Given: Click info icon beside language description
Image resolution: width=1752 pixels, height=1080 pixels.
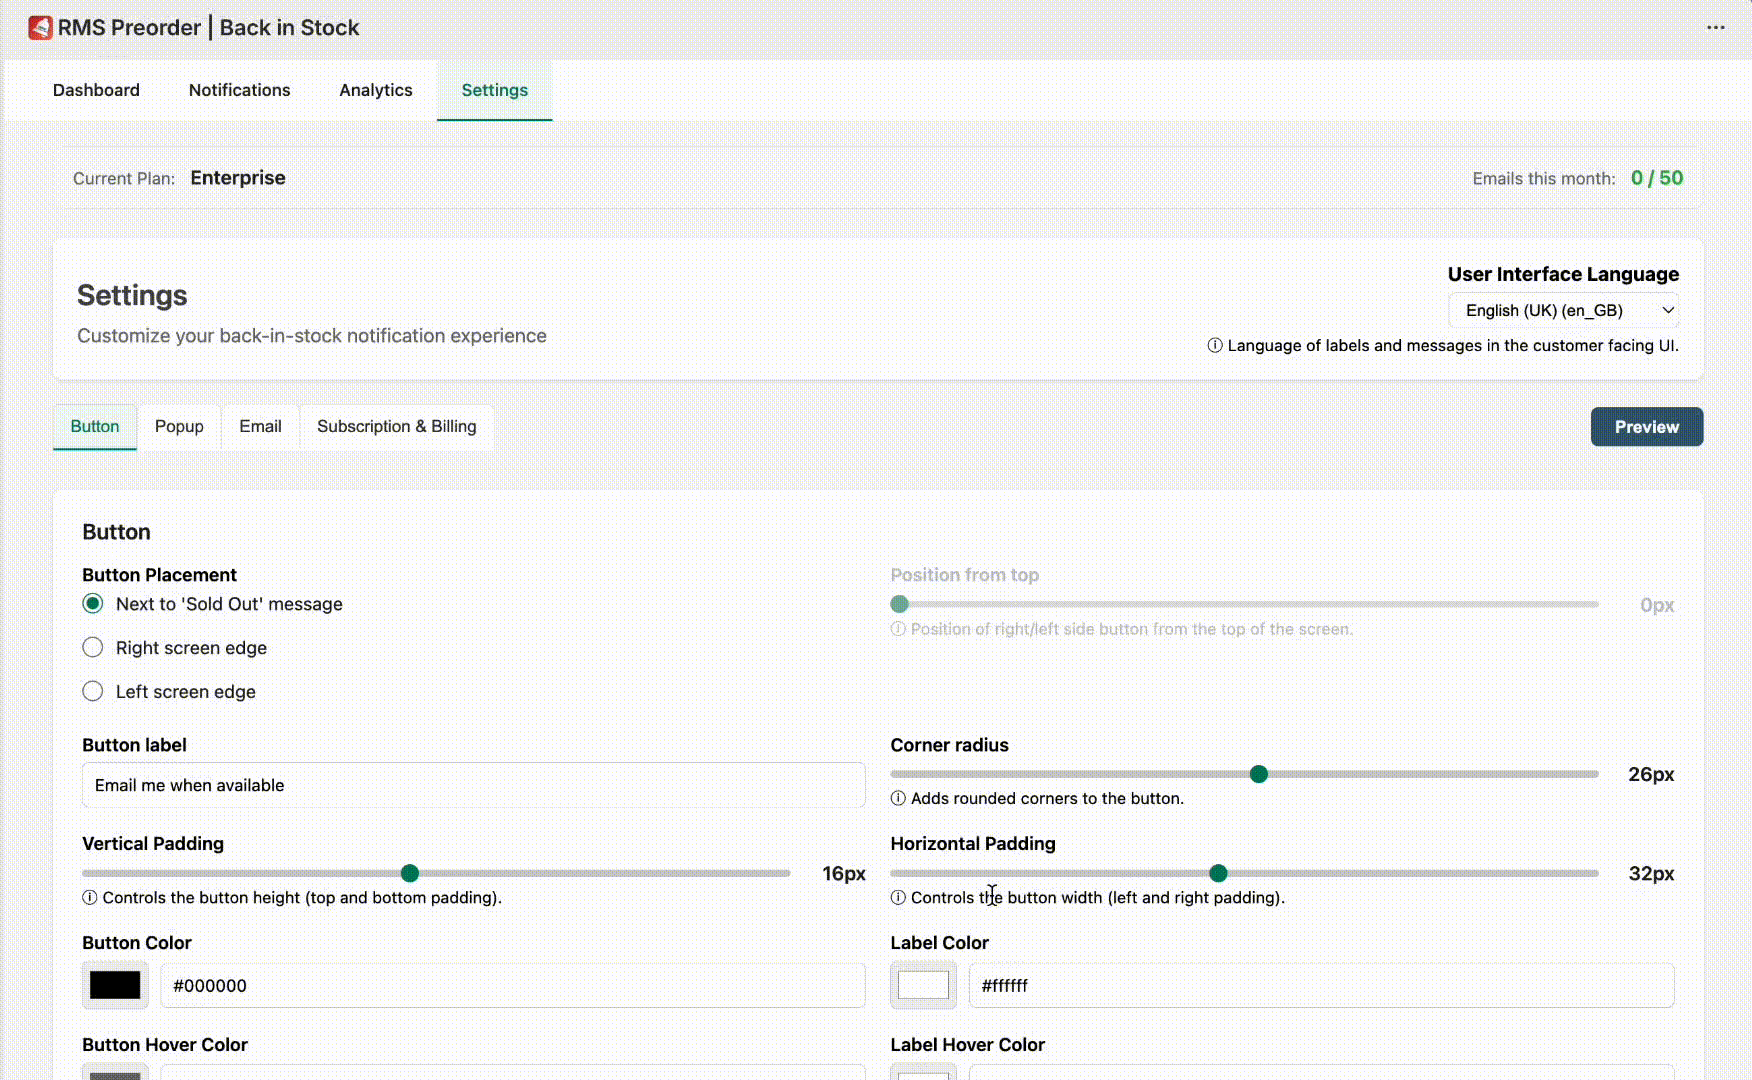Looking at the screenshot, I should pos(1214,346).
